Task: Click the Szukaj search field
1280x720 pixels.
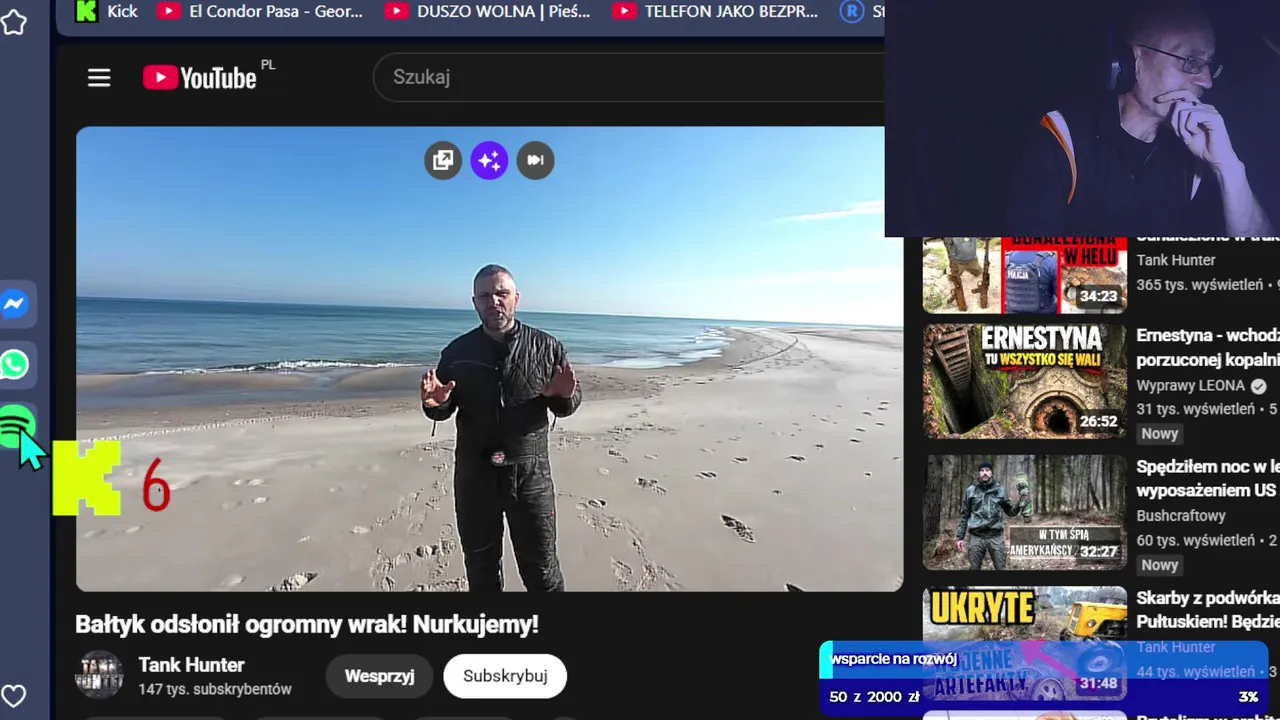Action: pos(628,77)
